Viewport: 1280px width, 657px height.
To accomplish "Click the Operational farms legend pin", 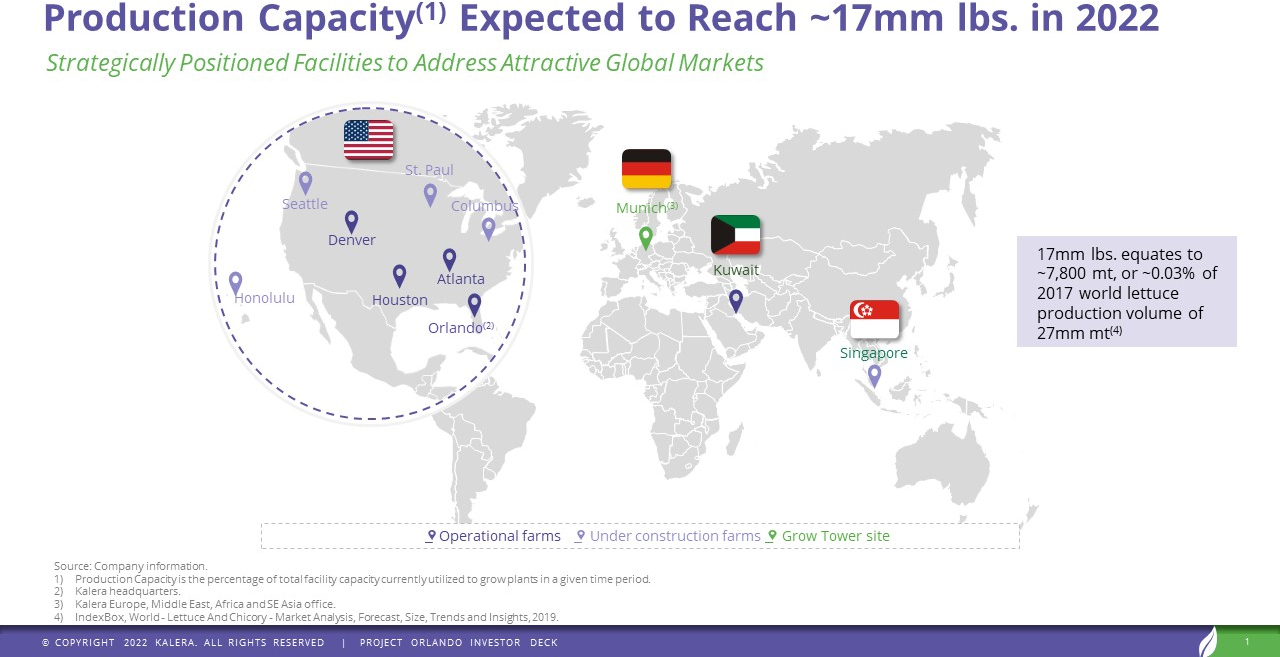I will pyautogui.click(x=431, y=536).
